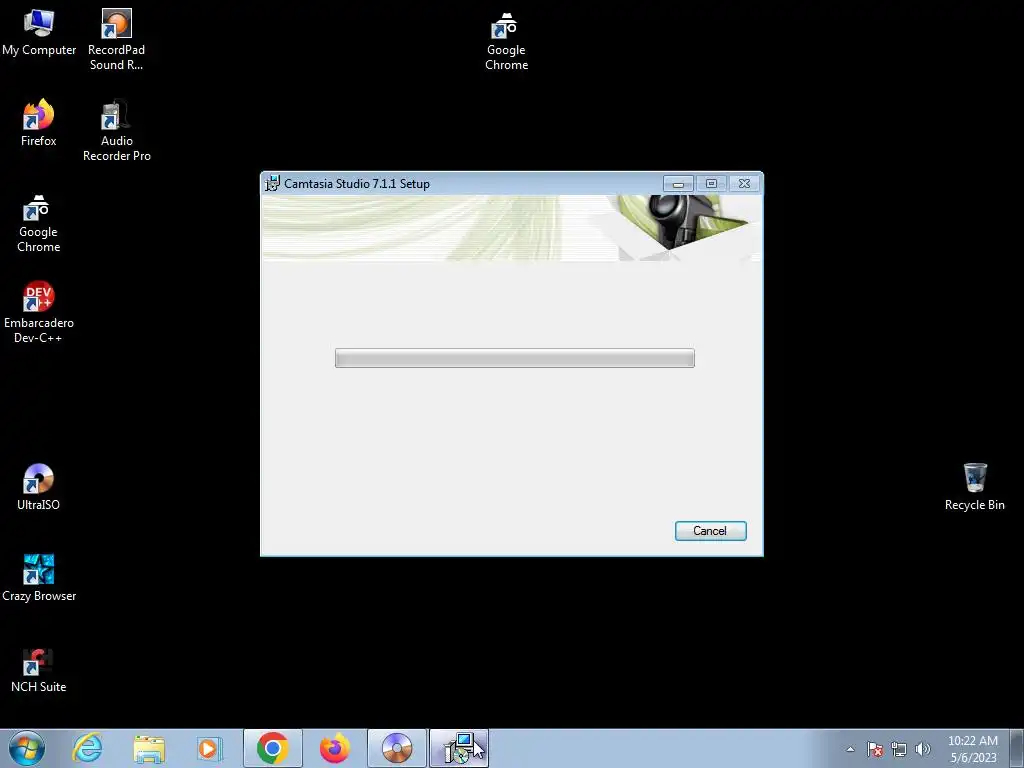Maximize the Camtasia Setup window
Viewport: 1024px width, 768px height.
[711, 184]
